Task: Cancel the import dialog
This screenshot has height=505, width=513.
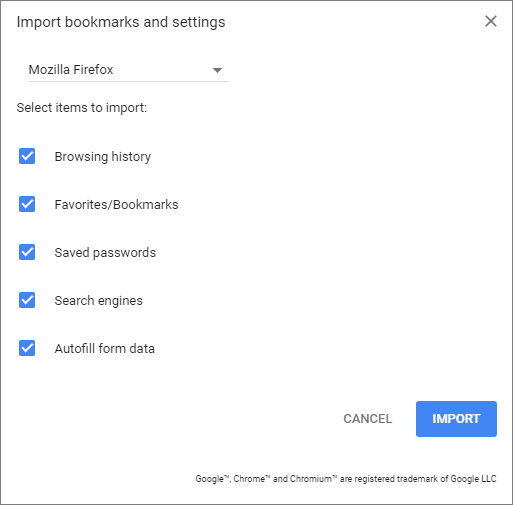Action: 368,419
